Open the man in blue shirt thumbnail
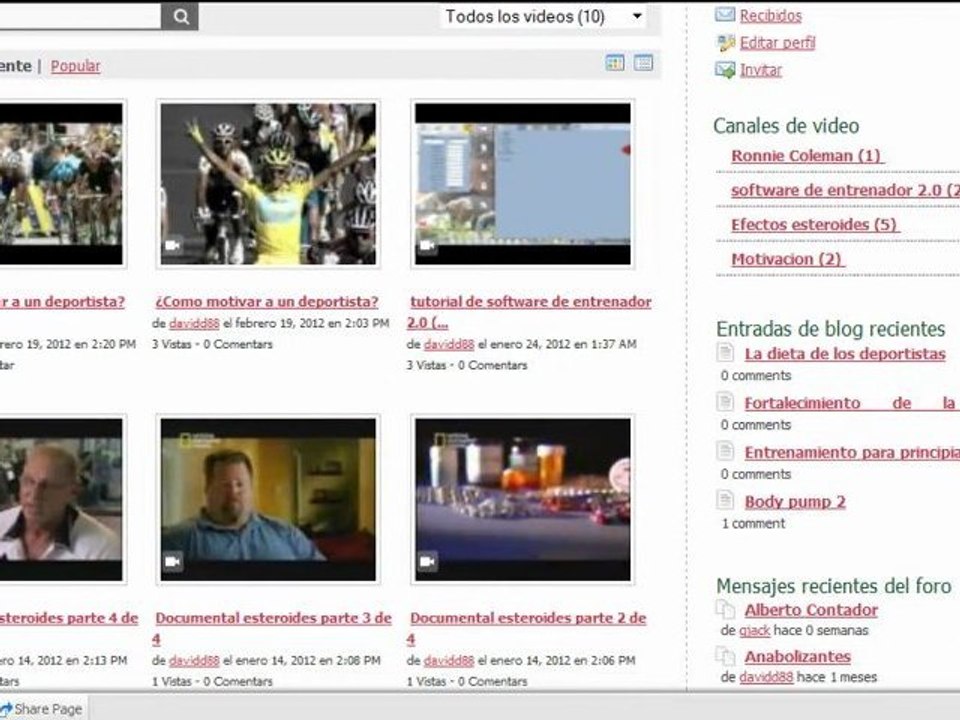The width and height of the screenshot is (960, 720). [268, 500]
